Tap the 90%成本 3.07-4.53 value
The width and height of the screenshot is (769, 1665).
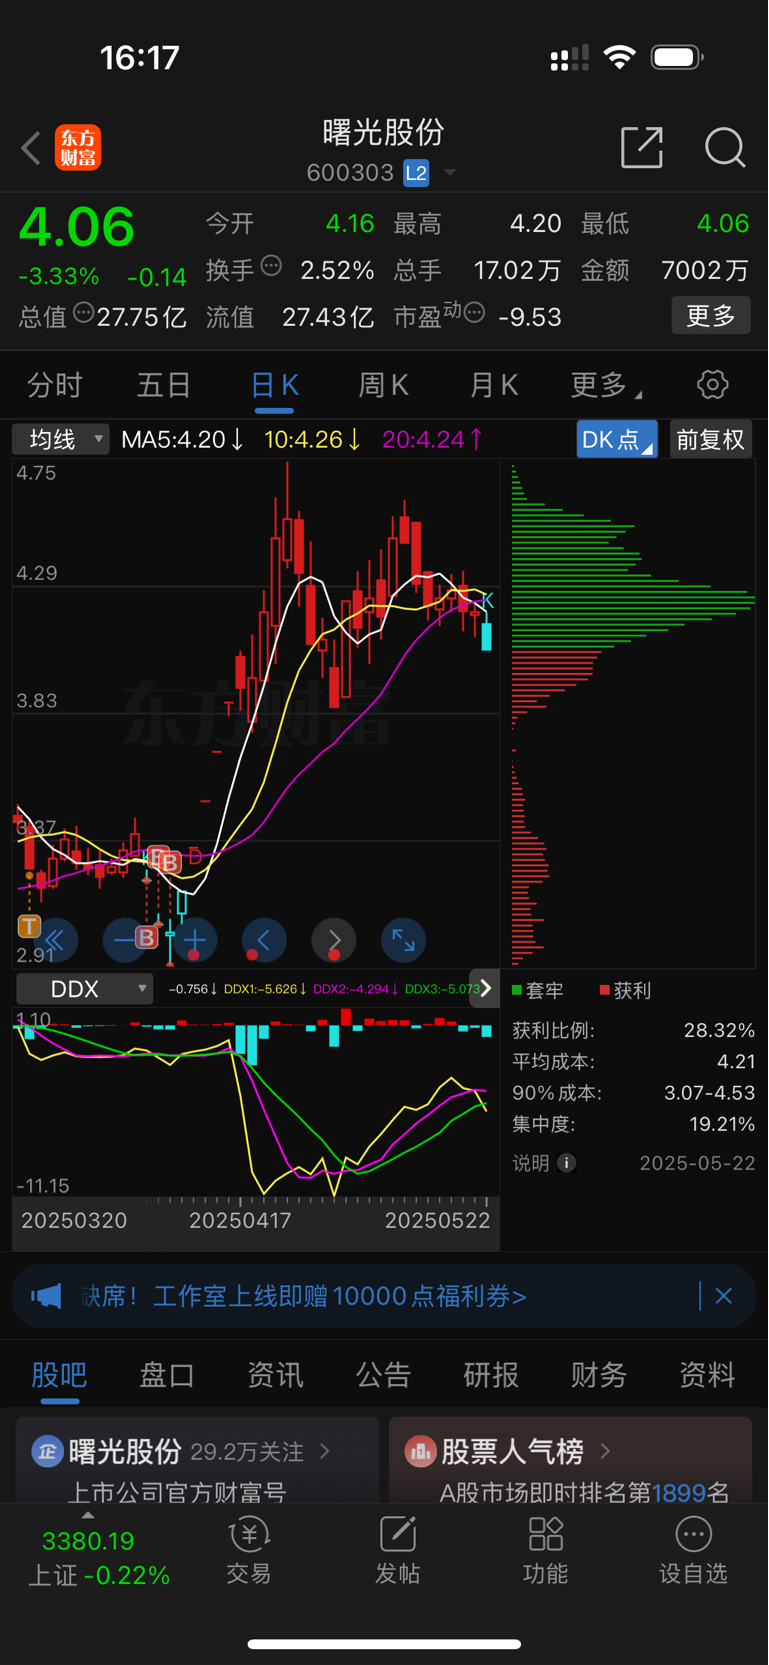[709, 1093]
